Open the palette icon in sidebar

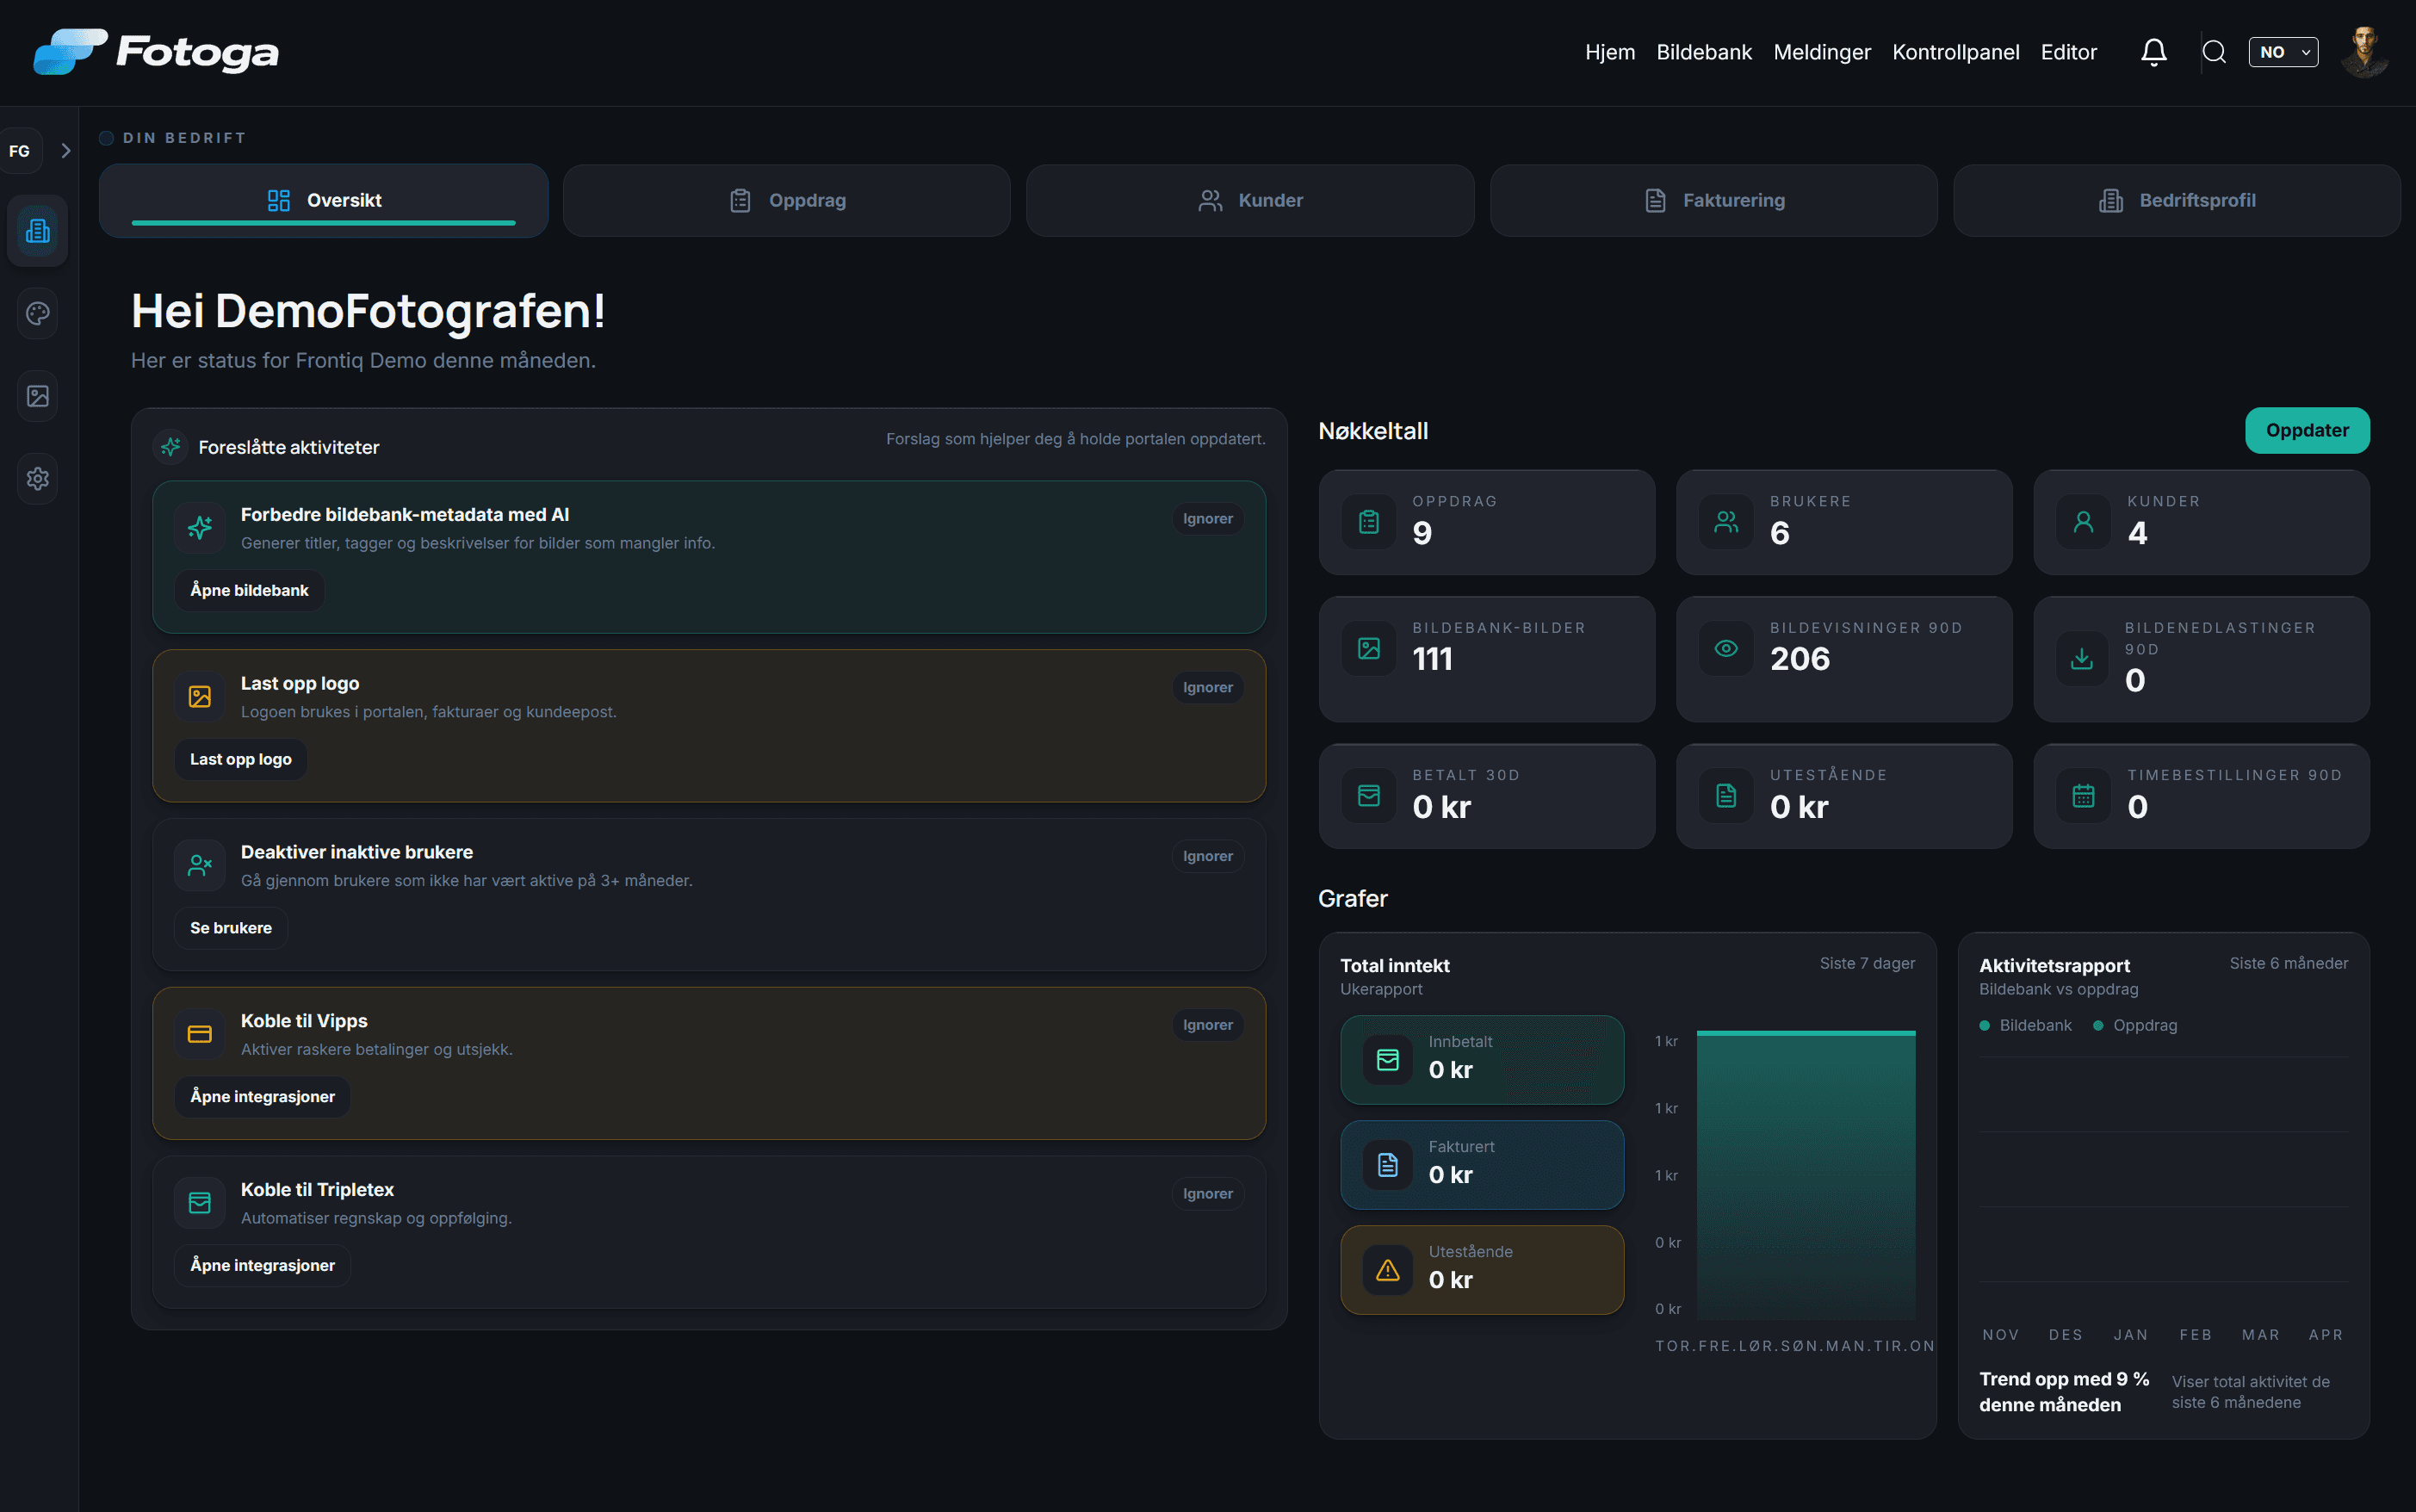38,314
